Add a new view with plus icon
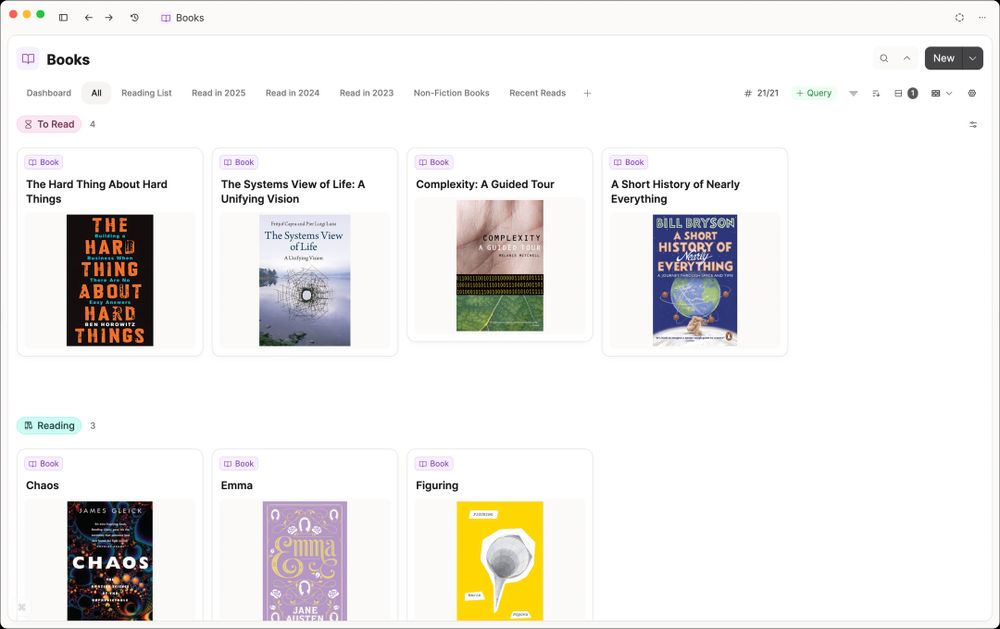Viewport: 1000px width, 629px height. (x=587, y=93)
